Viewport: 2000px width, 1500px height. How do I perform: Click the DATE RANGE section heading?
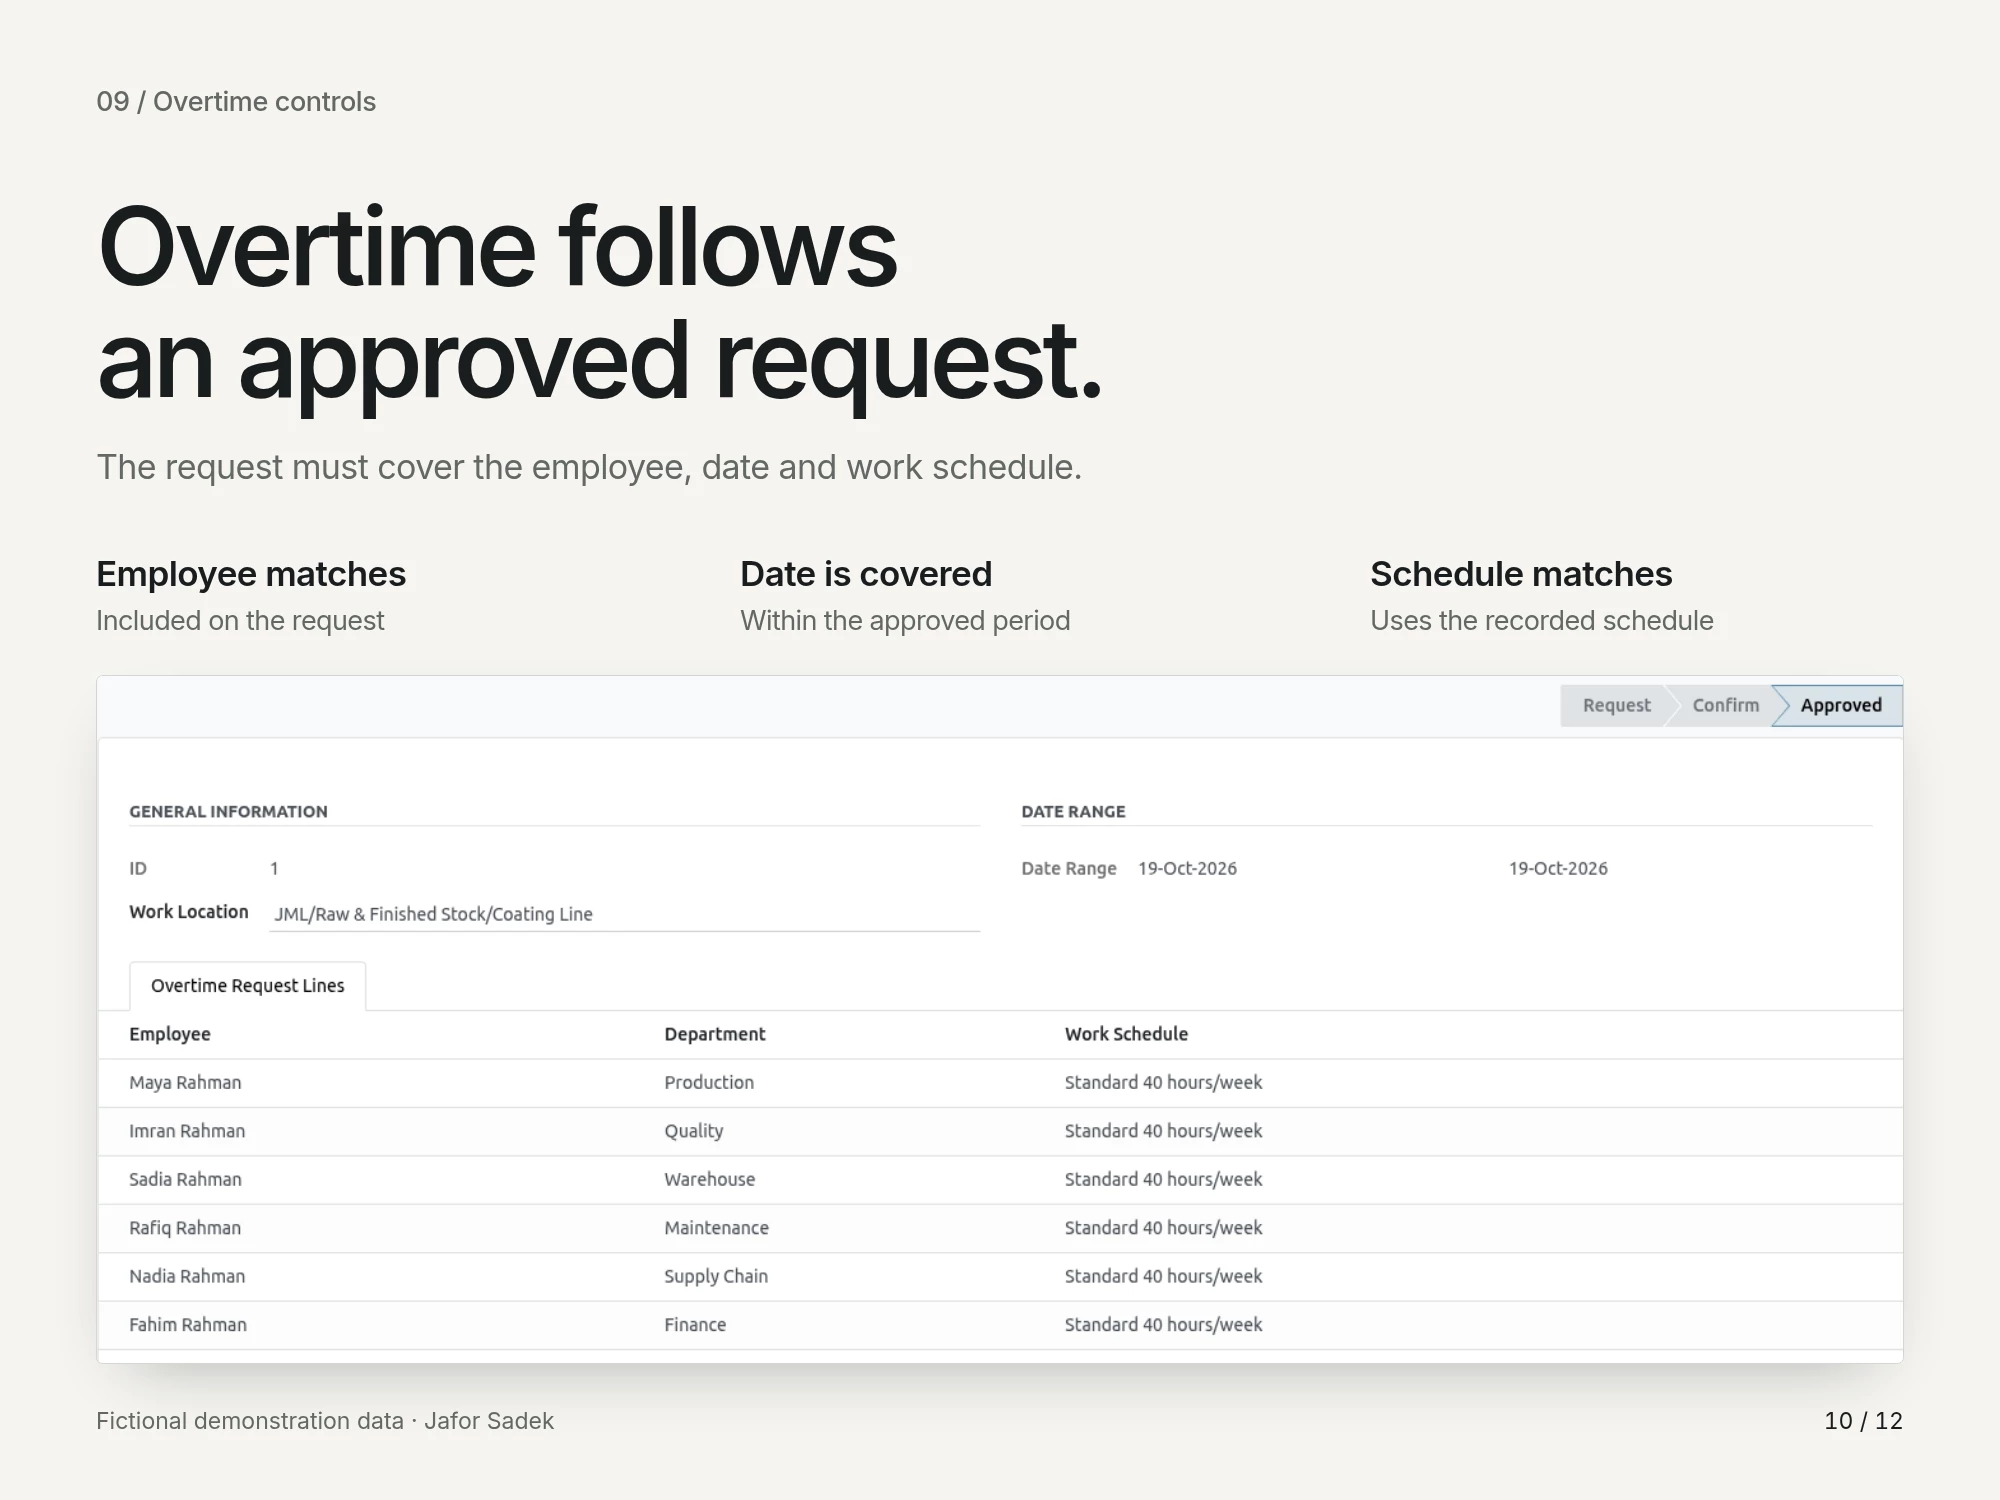point(1073,812)
